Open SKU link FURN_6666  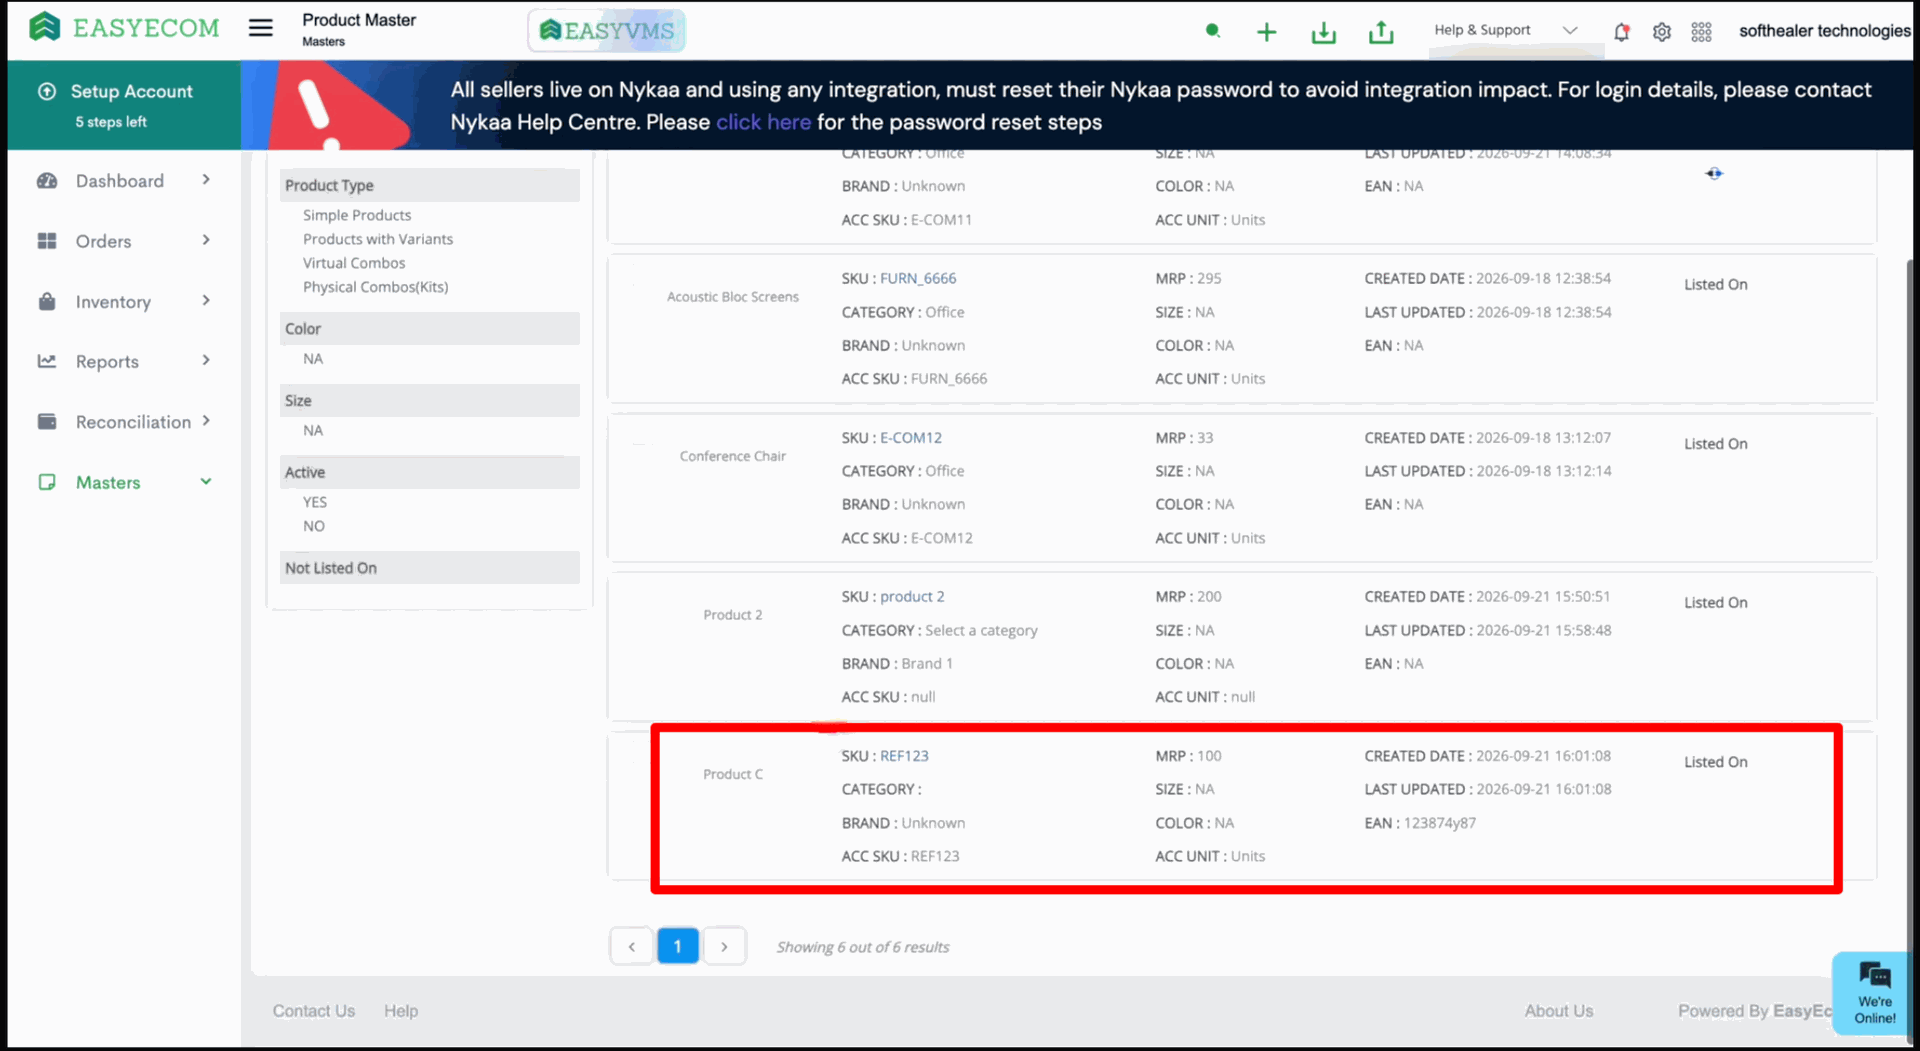click(918, 278)
